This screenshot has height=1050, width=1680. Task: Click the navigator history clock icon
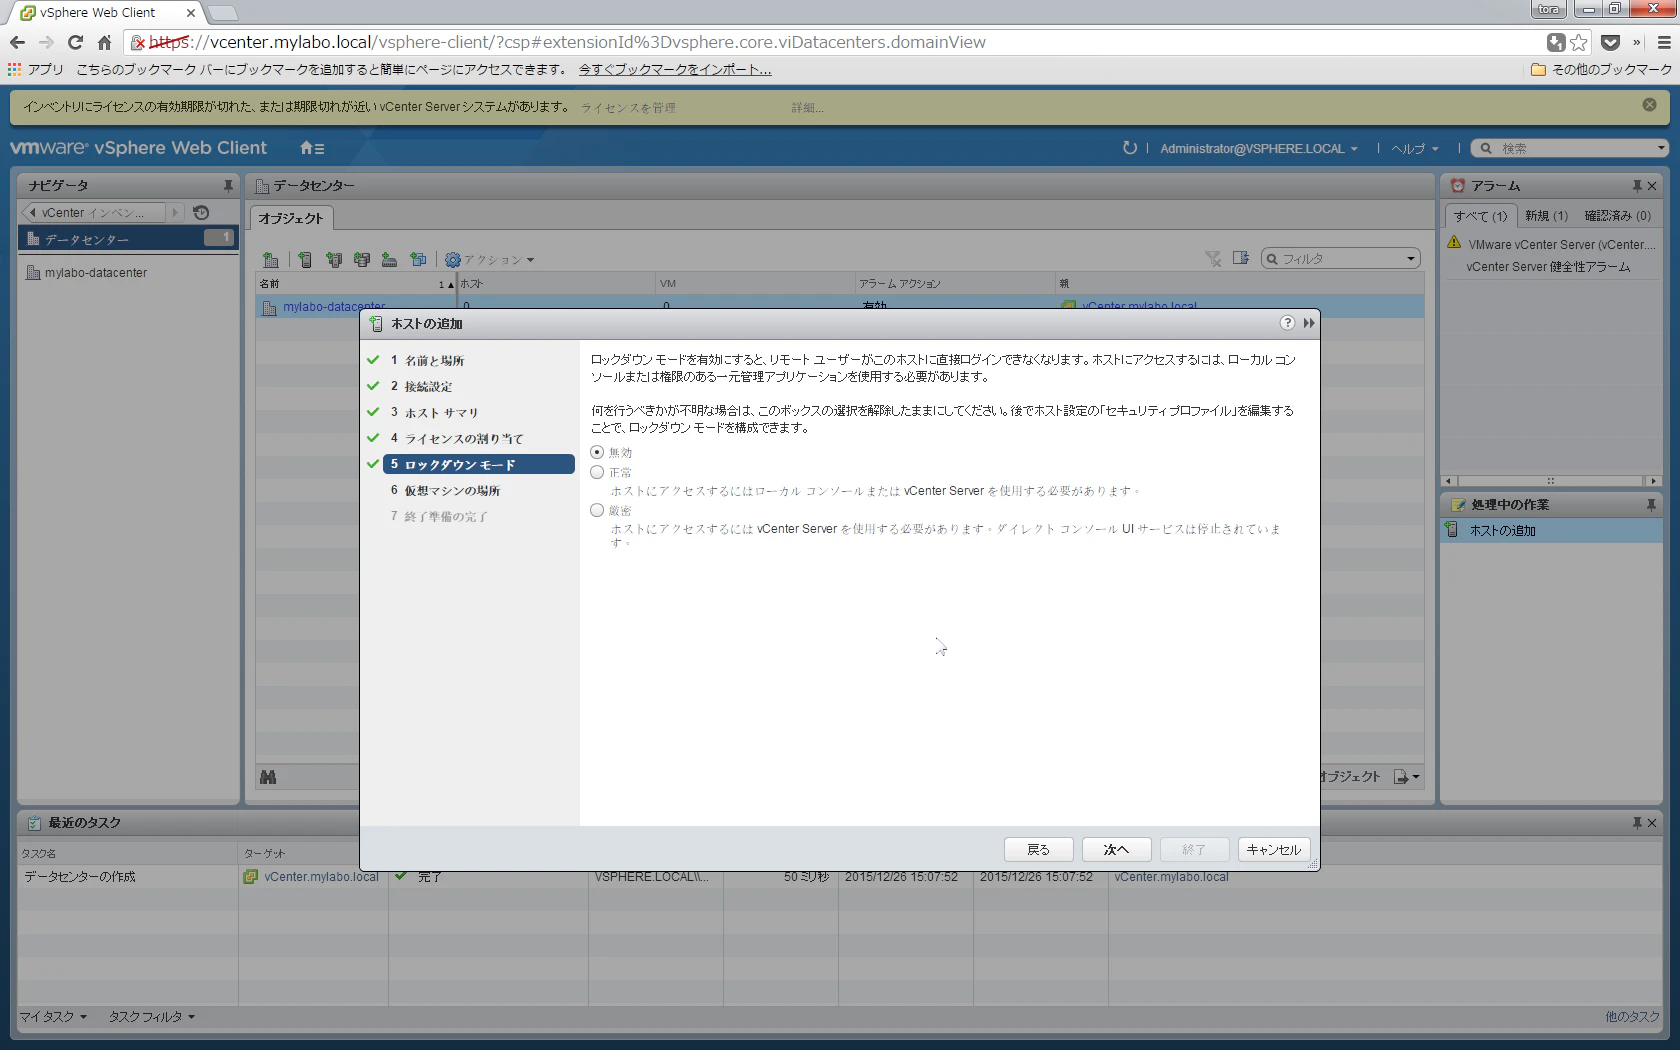pyautogui.click(x=201, y=212)
